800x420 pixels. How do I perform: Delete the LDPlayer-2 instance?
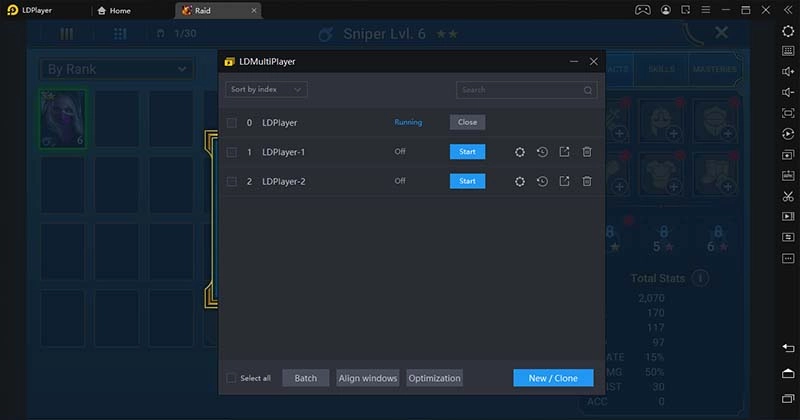587,181
